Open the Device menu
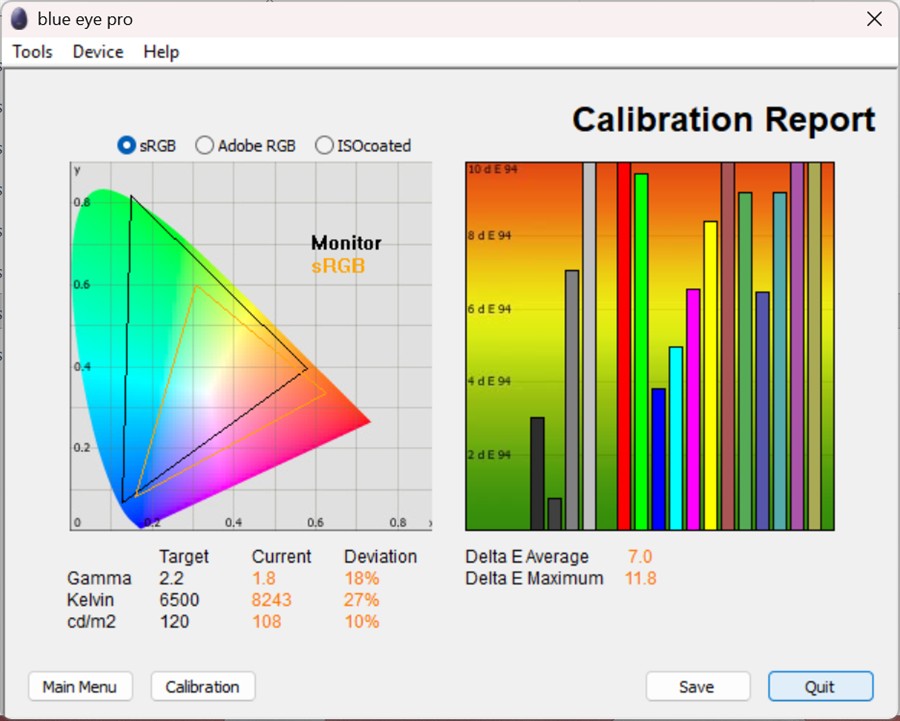The image size is (900, 721). pyautogui.click(x=98, y=52)
